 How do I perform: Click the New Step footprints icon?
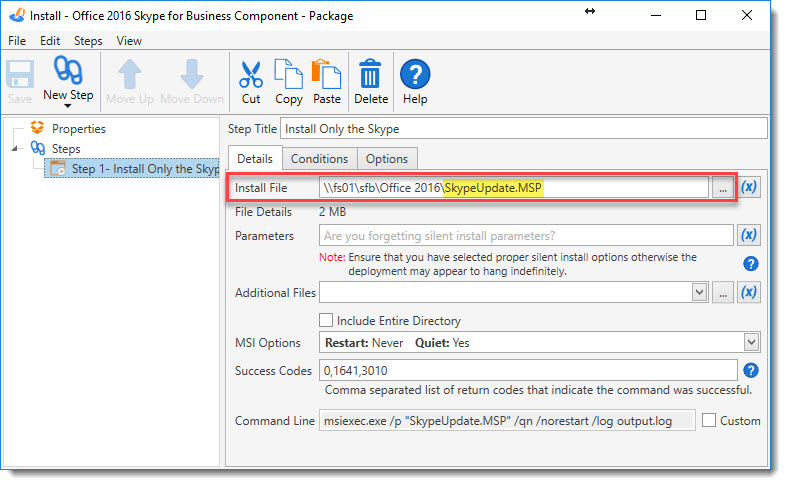[x=68, y=70]
